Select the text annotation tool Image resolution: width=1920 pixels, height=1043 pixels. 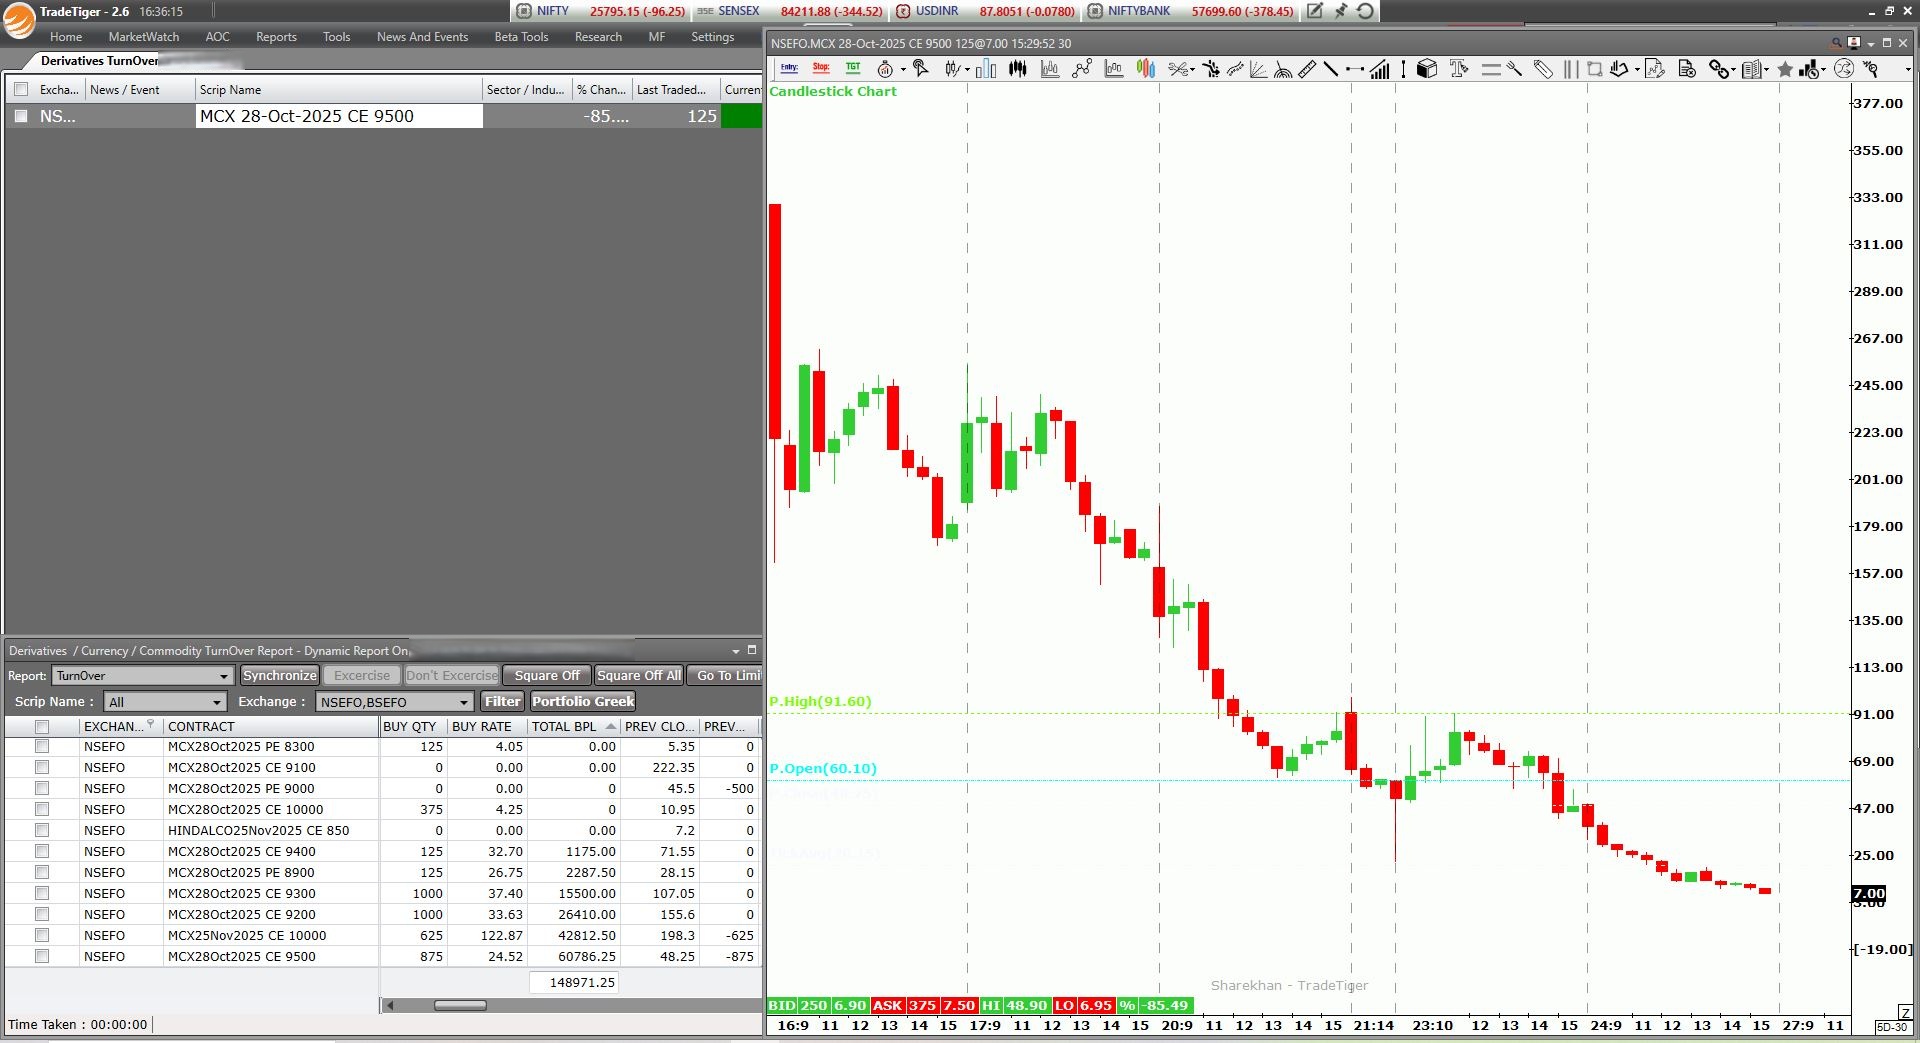(x=1458, y=69)
